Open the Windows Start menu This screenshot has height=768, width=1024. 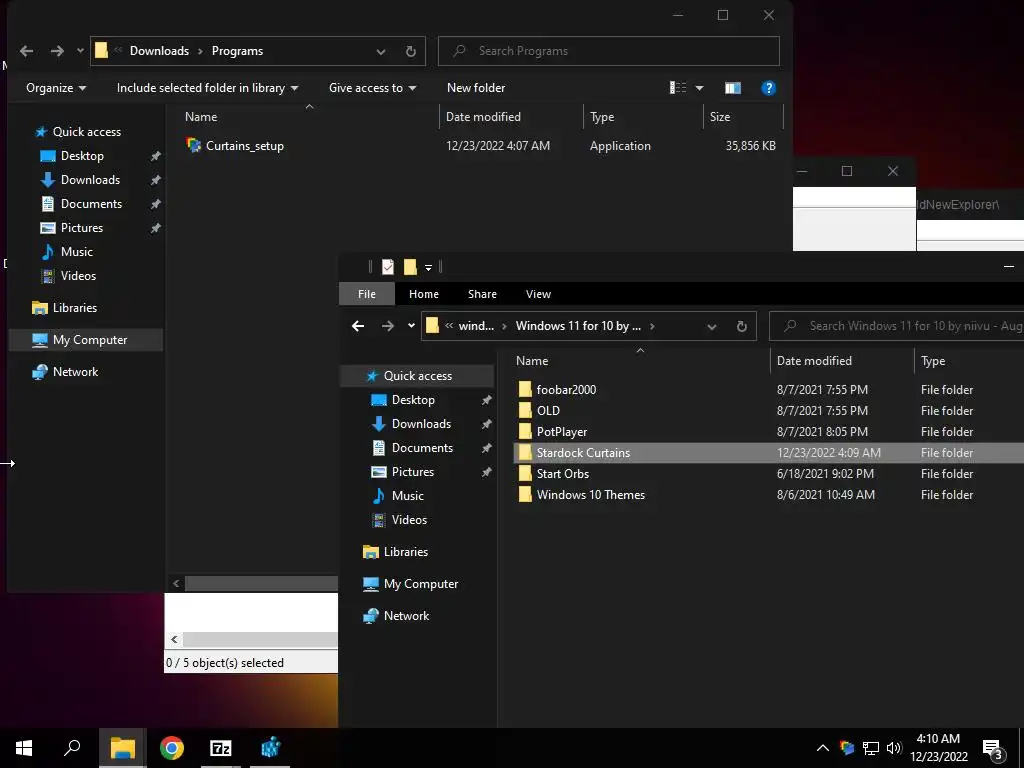[x=24, y=748]
